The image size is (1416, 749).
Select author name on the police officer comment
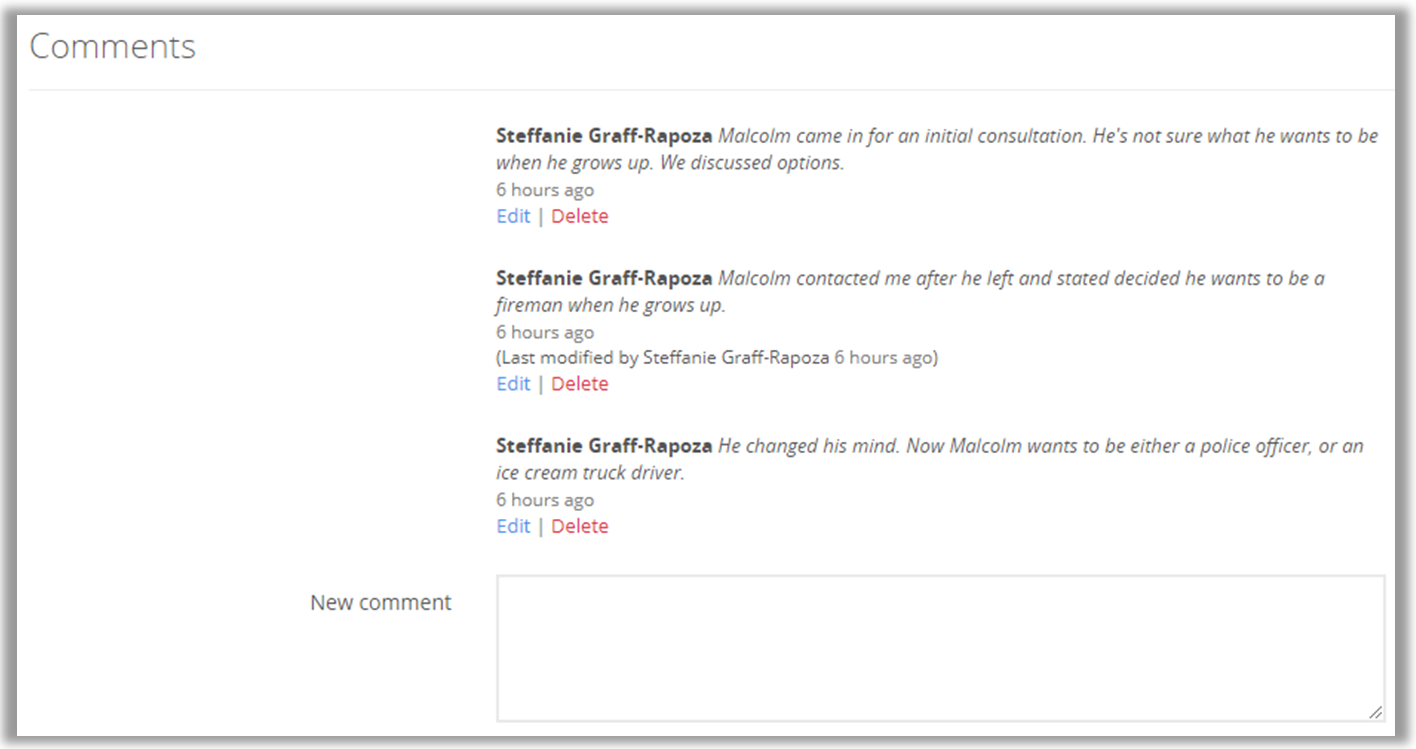pyautogui.click(x=604, y=446)
